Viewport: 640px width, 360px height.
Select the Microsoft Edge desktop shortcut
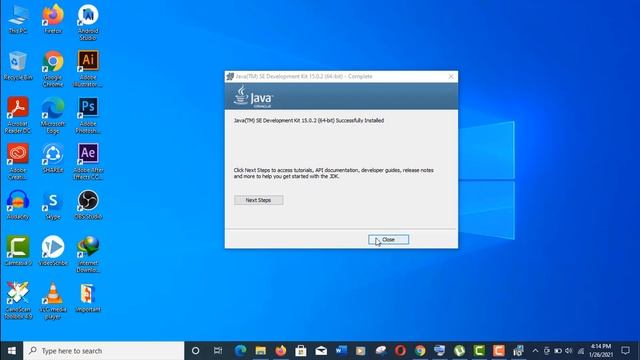pyautogui.click(x=53, y=116)
